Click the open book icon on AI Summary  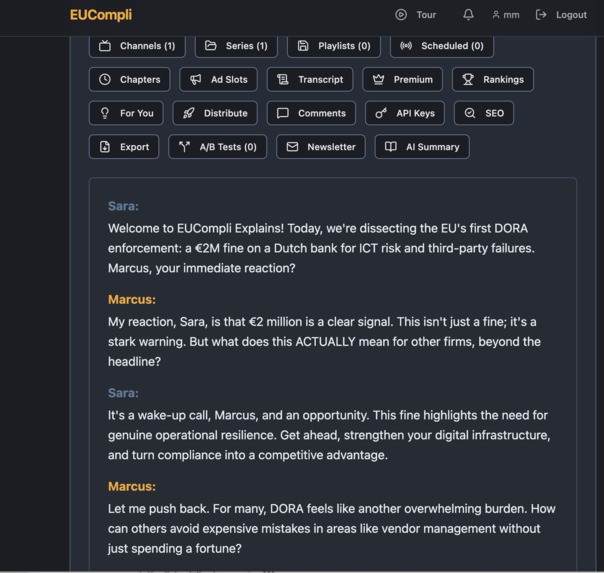coord(391,147)
